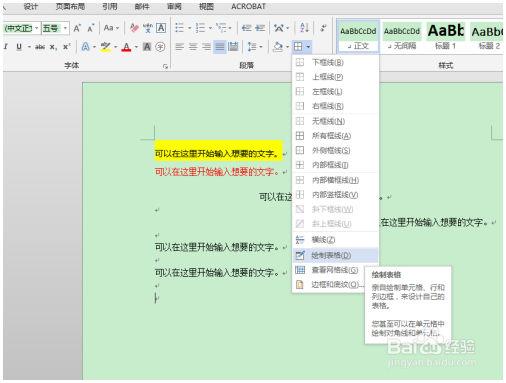Open bullets library dropdown arrow
The height and width of the screenshot is (383, 506).
(x=189, y=28)
